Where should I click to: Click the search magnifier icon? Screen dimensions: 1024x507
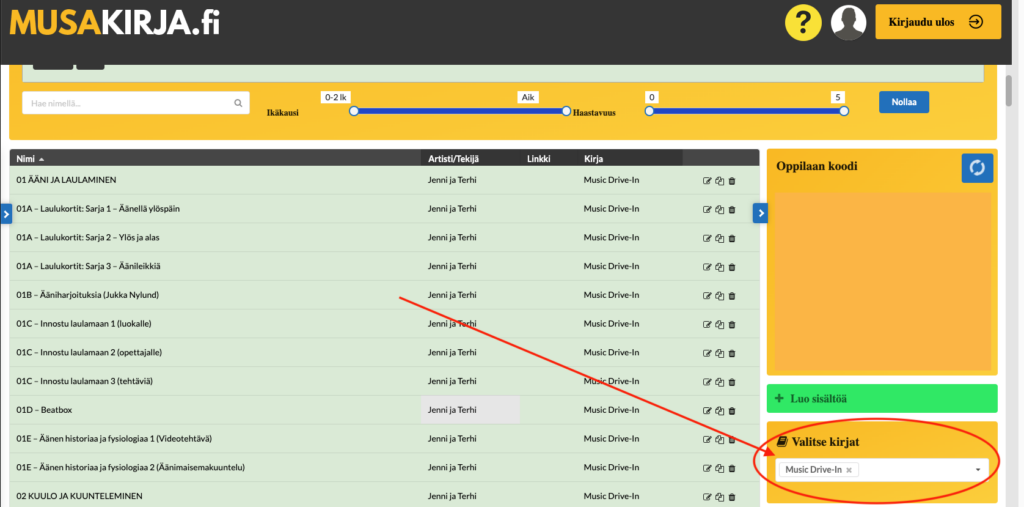pos(238,103)
